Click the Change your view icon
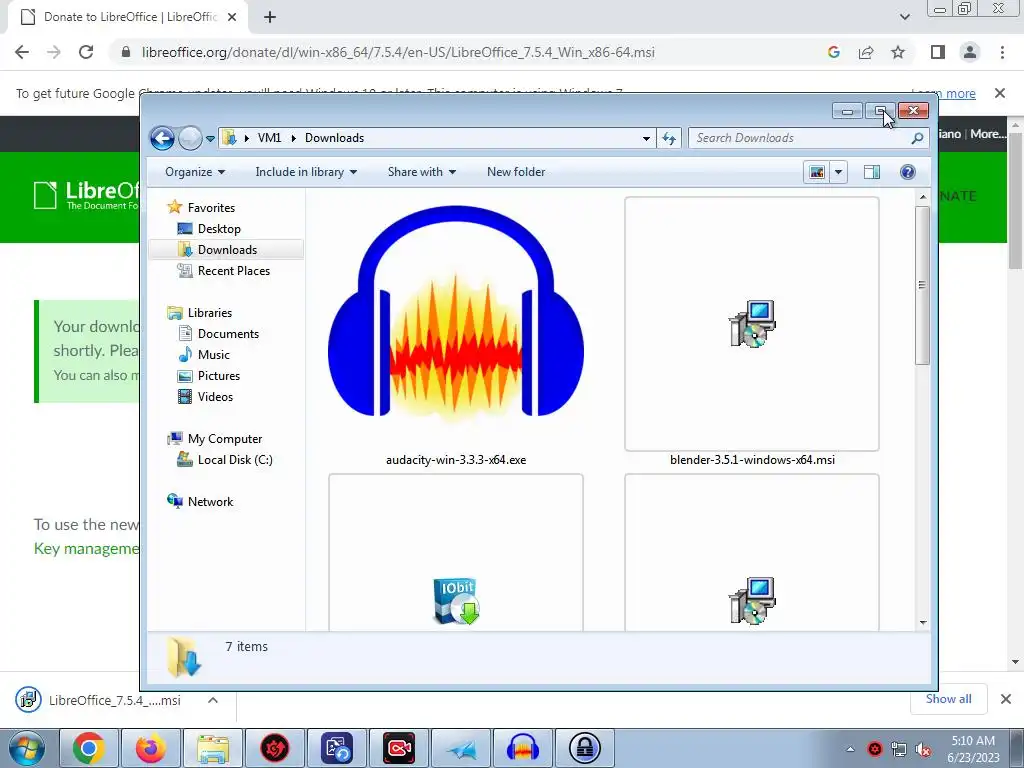 tap(816, 172)
